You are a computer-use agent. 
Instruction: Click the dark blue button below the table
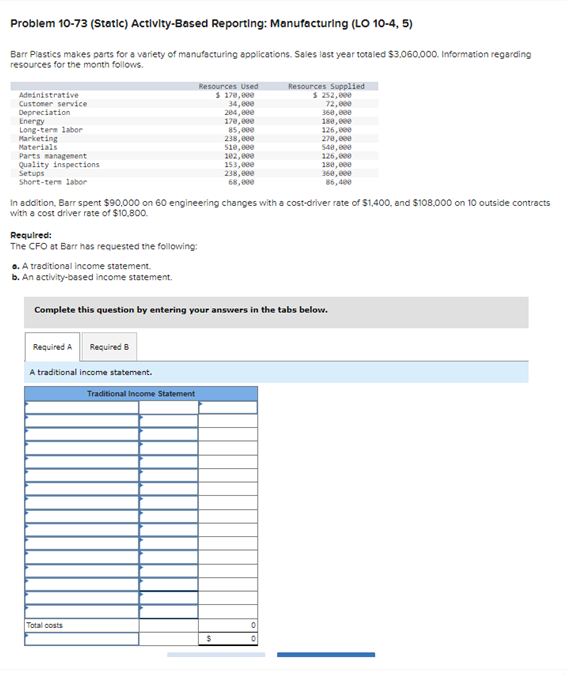tap(326, 654)
